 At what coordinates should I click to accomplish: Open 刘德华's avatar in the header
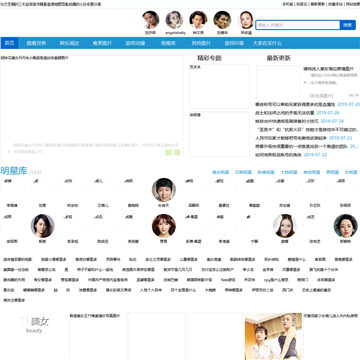[x=222, y=20]
